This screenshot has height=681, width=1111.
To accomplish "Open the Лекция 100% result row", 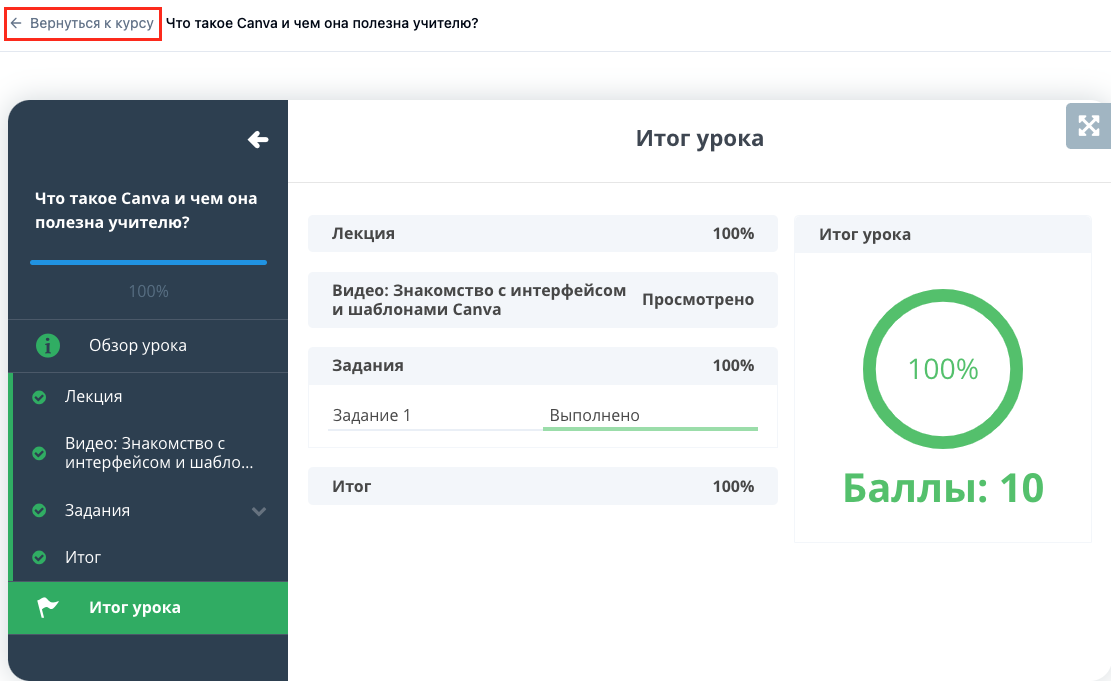I will click(x=543, y=233).
